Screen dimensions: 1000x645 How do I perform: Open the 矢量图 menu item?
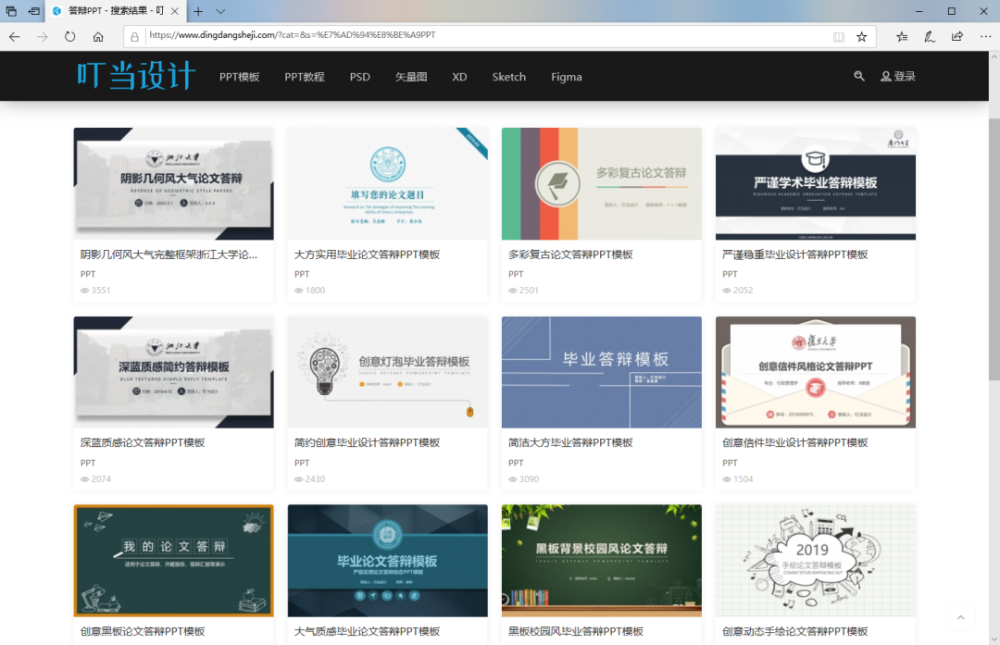[x=411, y=77]
